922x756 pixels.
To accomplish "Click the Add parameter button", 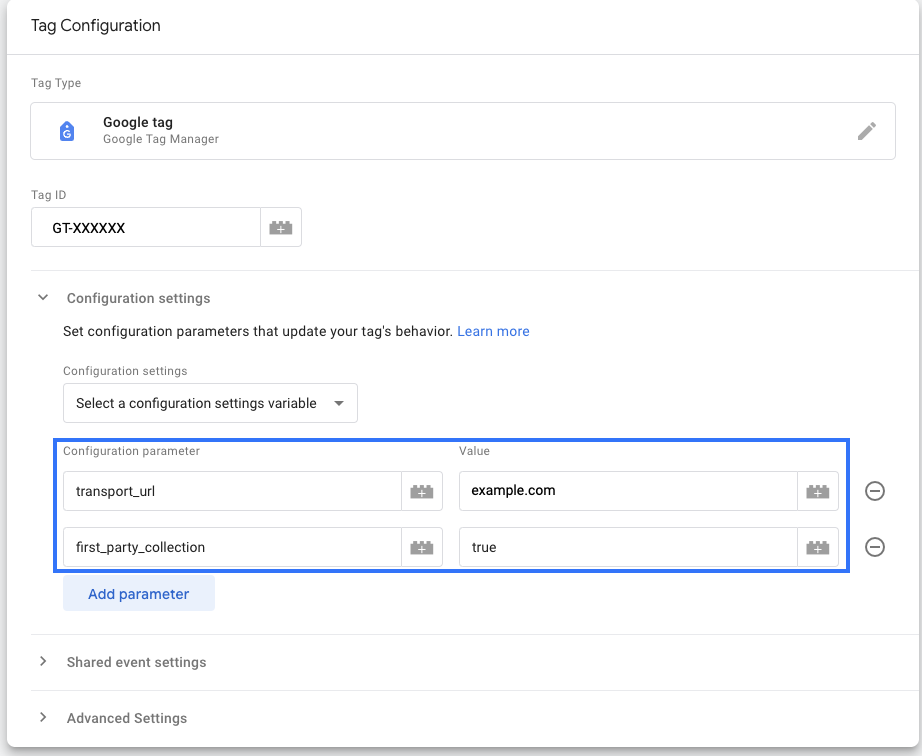I will pyautogui.click(x=138, y=593).
